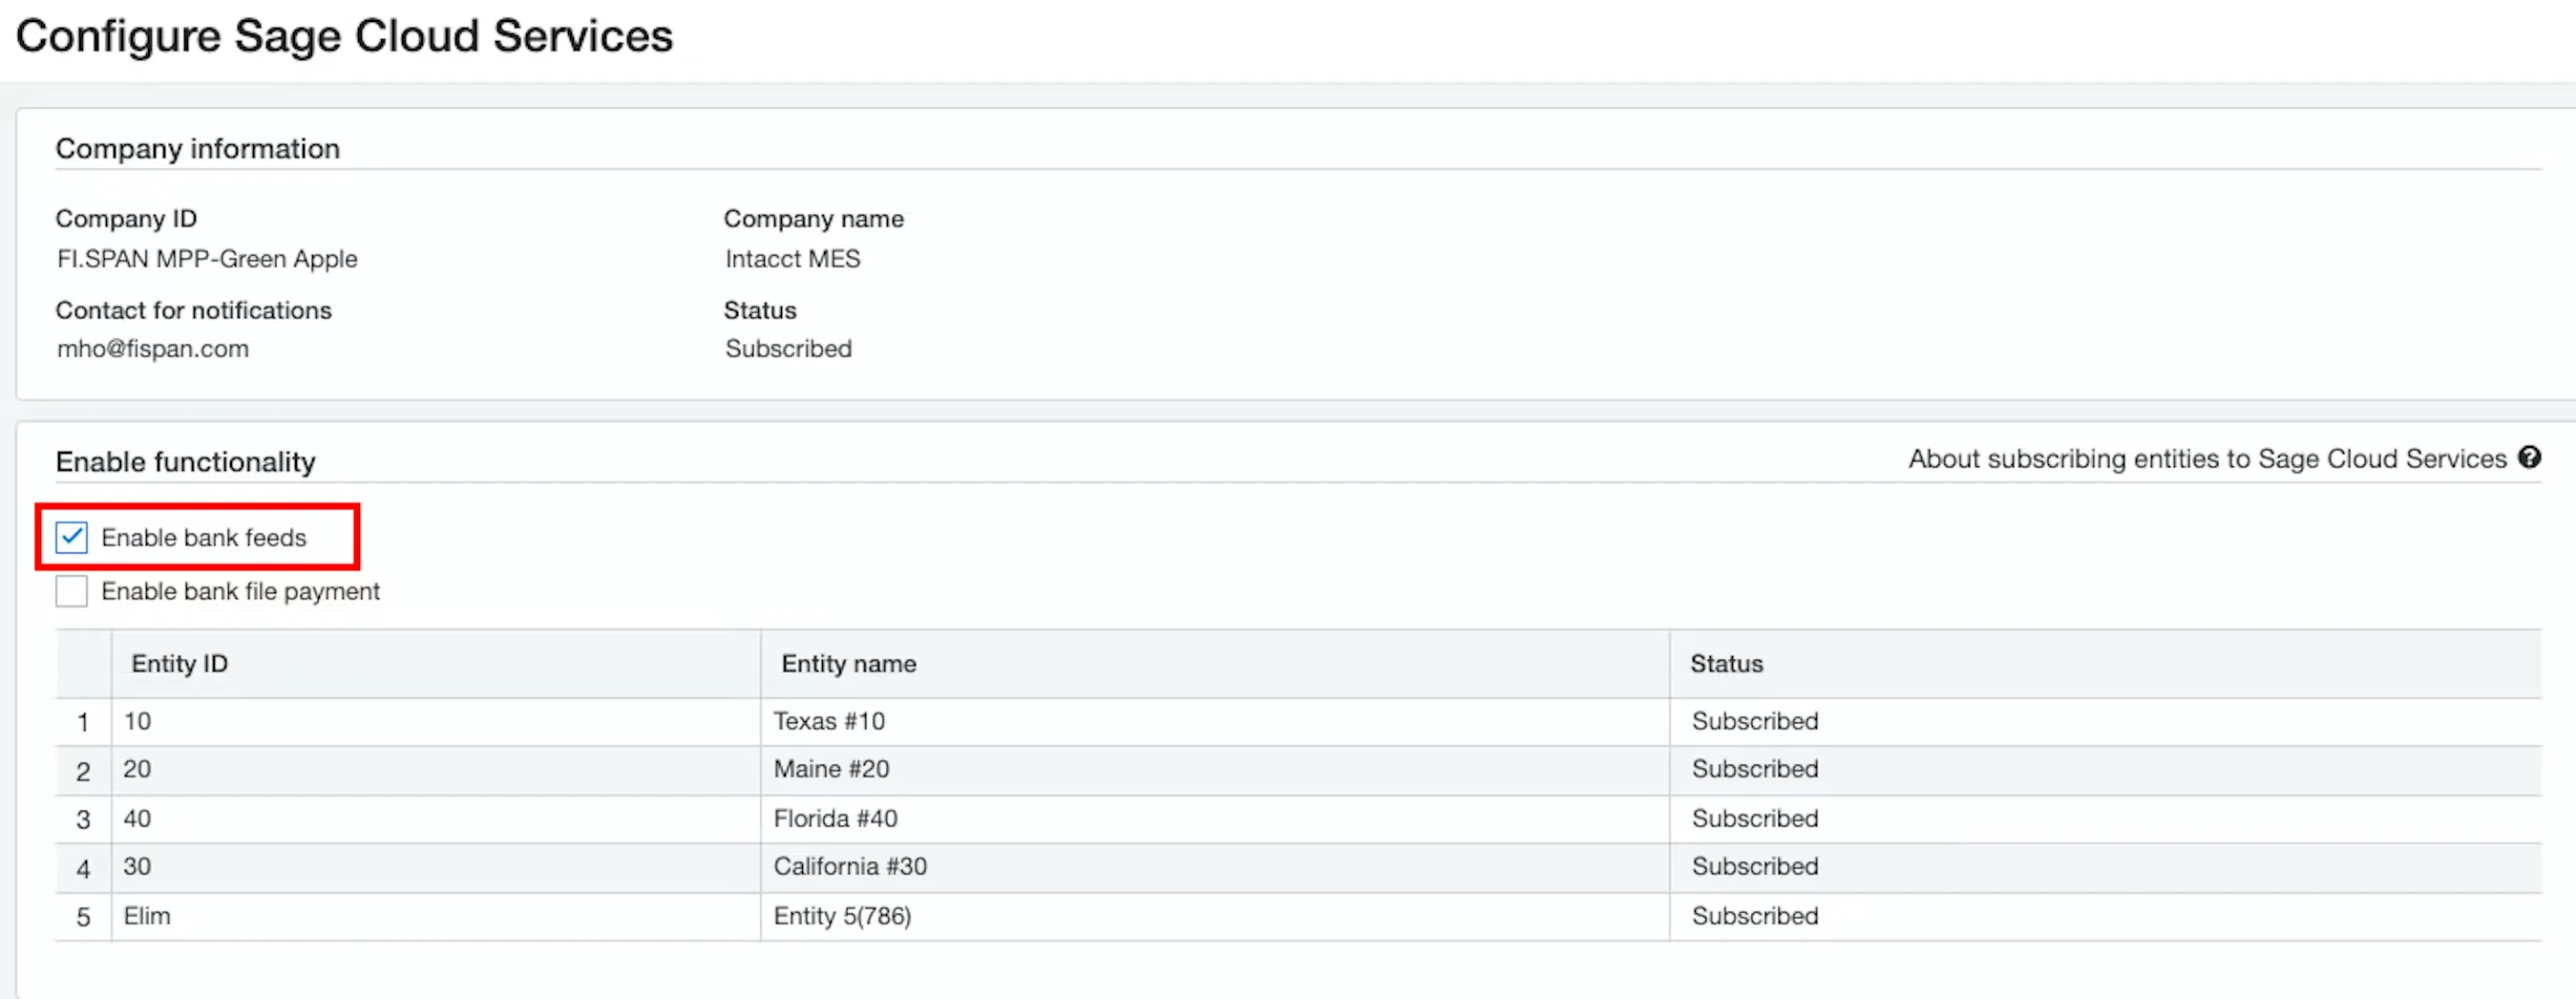Click the Contact for notifications label

tap(194, 311)
